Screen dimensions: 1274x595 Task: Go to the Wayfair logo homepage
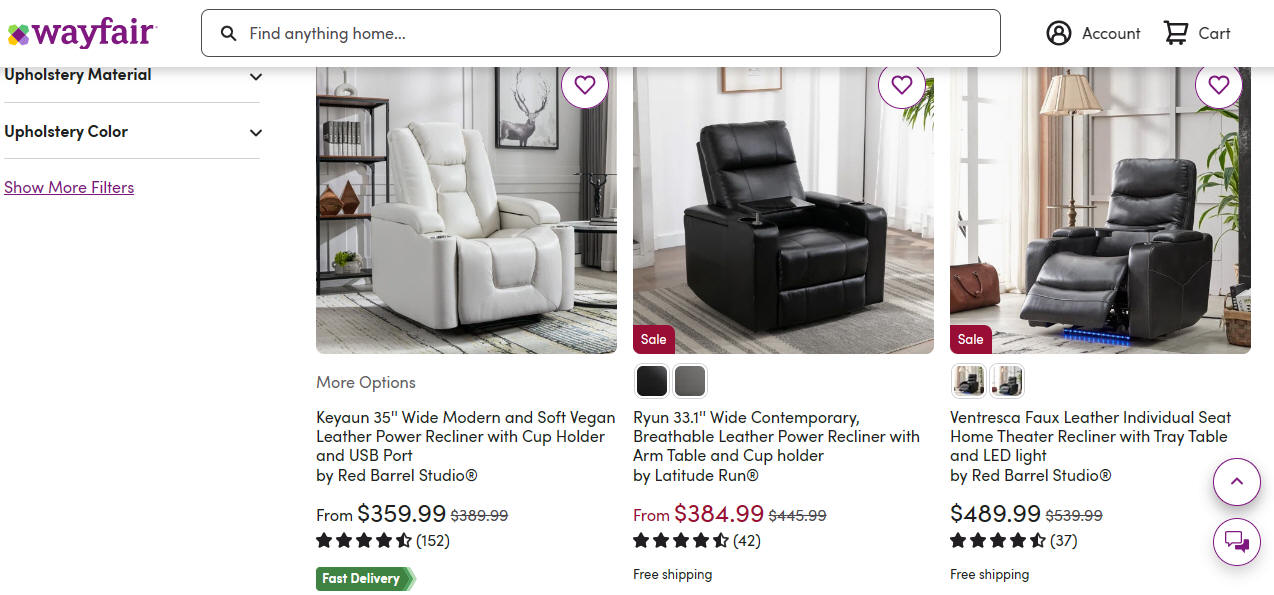coord(81,33)
